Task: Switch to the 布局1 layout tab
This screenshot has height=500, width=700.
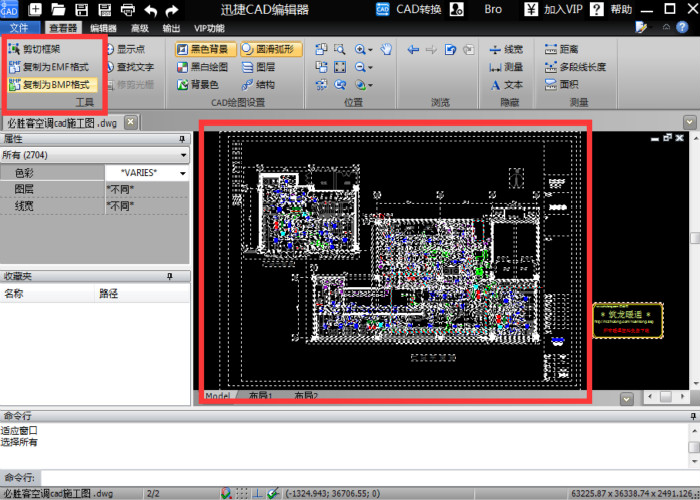Action: 261,396
